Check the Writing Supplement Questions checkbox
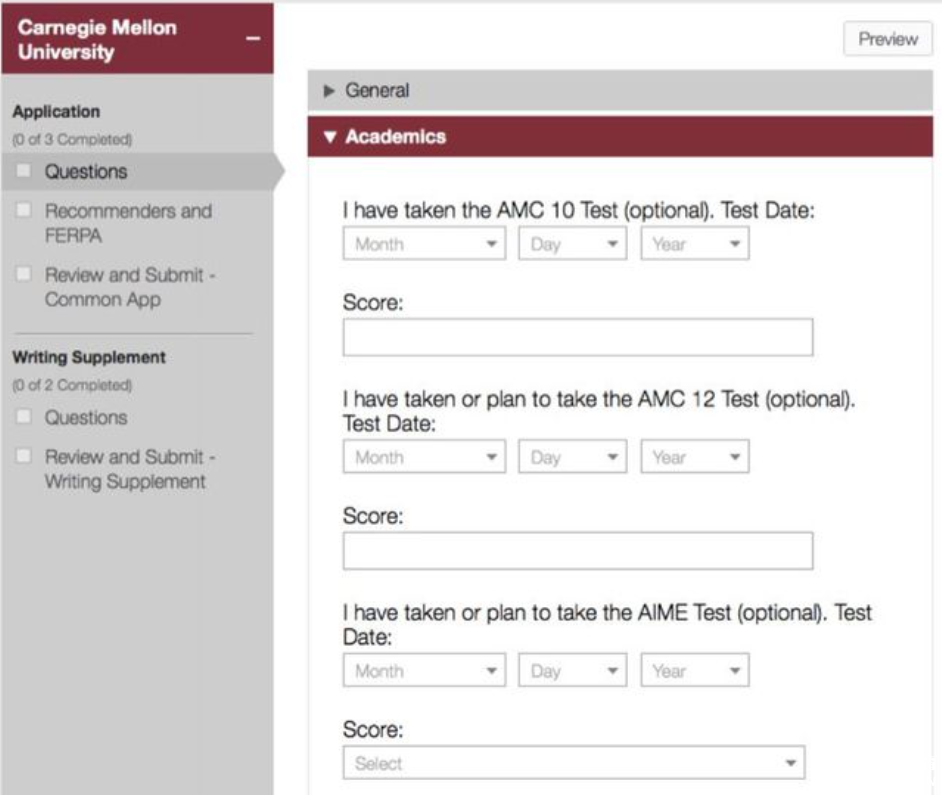The width and height of the screenshot is (942, 795). tap(24, 416)
